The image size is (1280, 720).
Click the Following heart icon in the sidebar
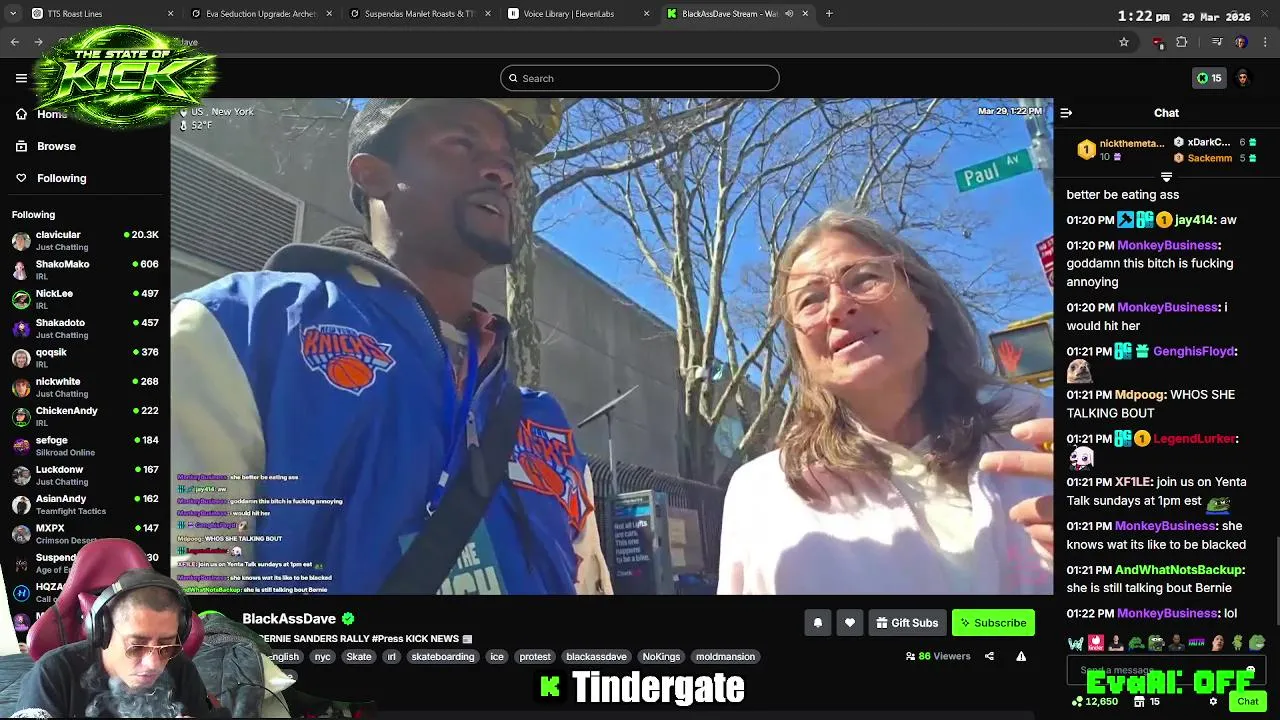pos(21,178)
